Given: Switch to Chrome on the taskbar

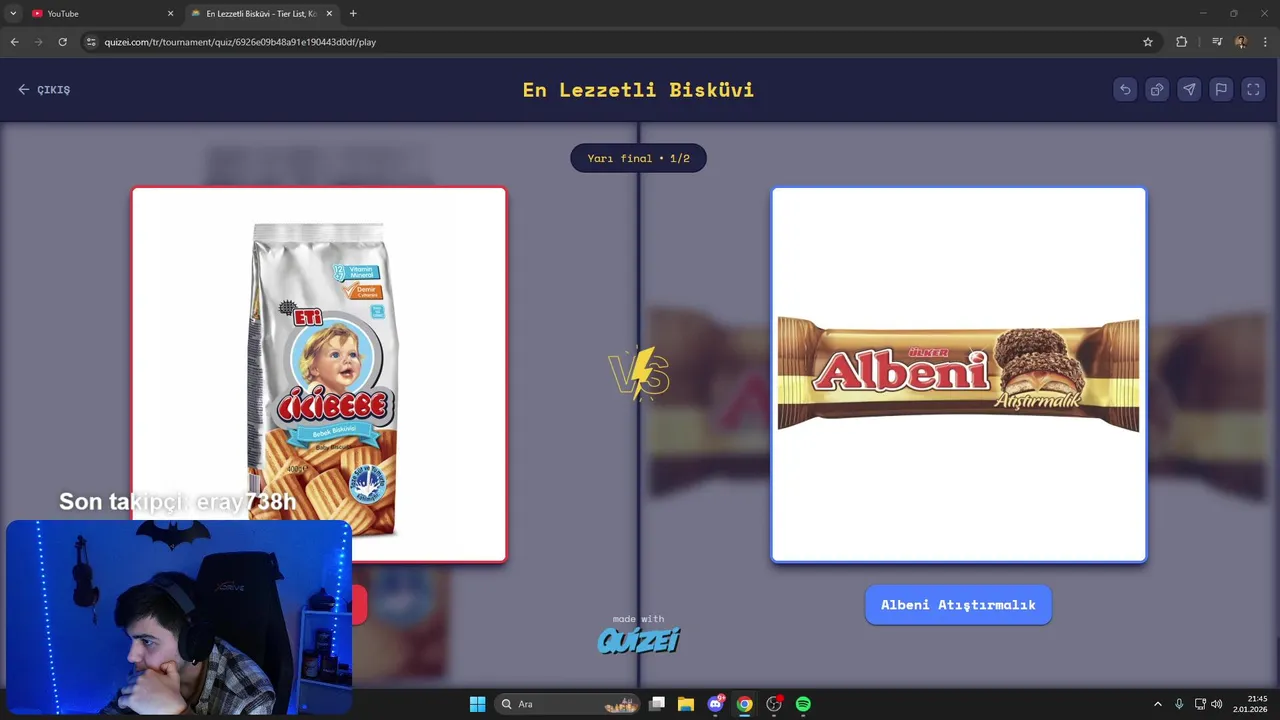Looking at the screenshot, I should point(744,704).
